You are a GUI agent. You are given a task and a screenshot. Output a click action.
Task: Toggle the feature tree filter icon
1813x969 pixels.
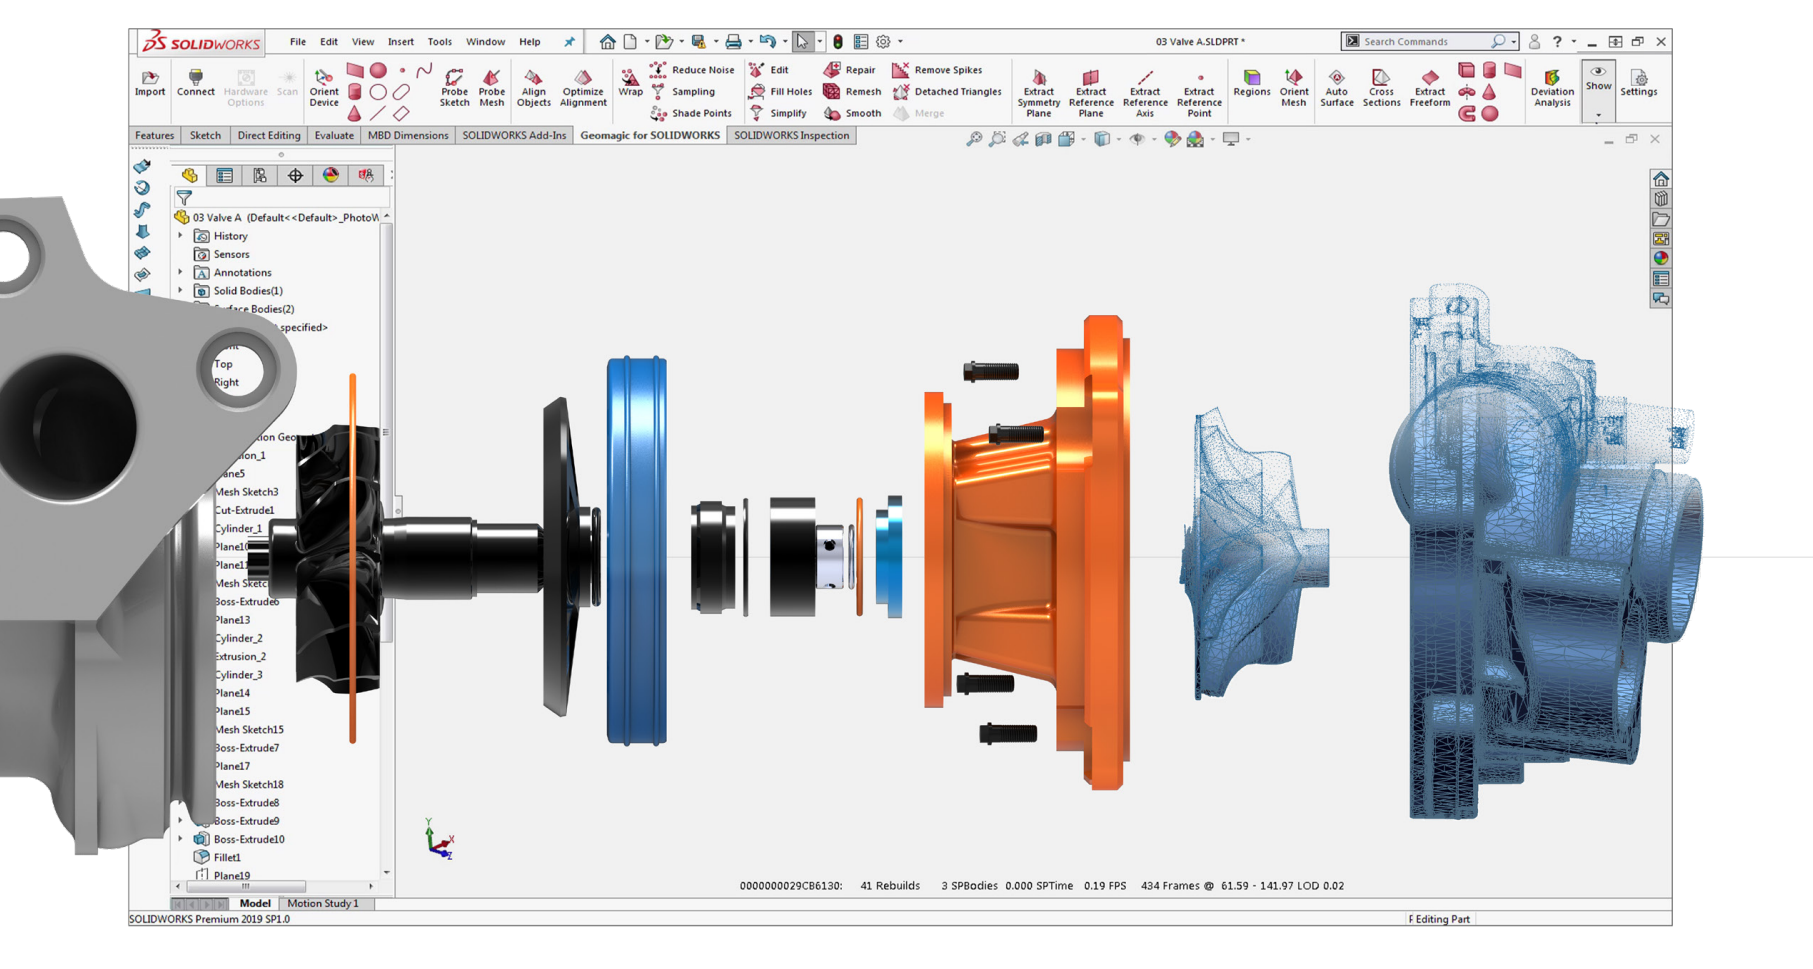click(184, 198)
